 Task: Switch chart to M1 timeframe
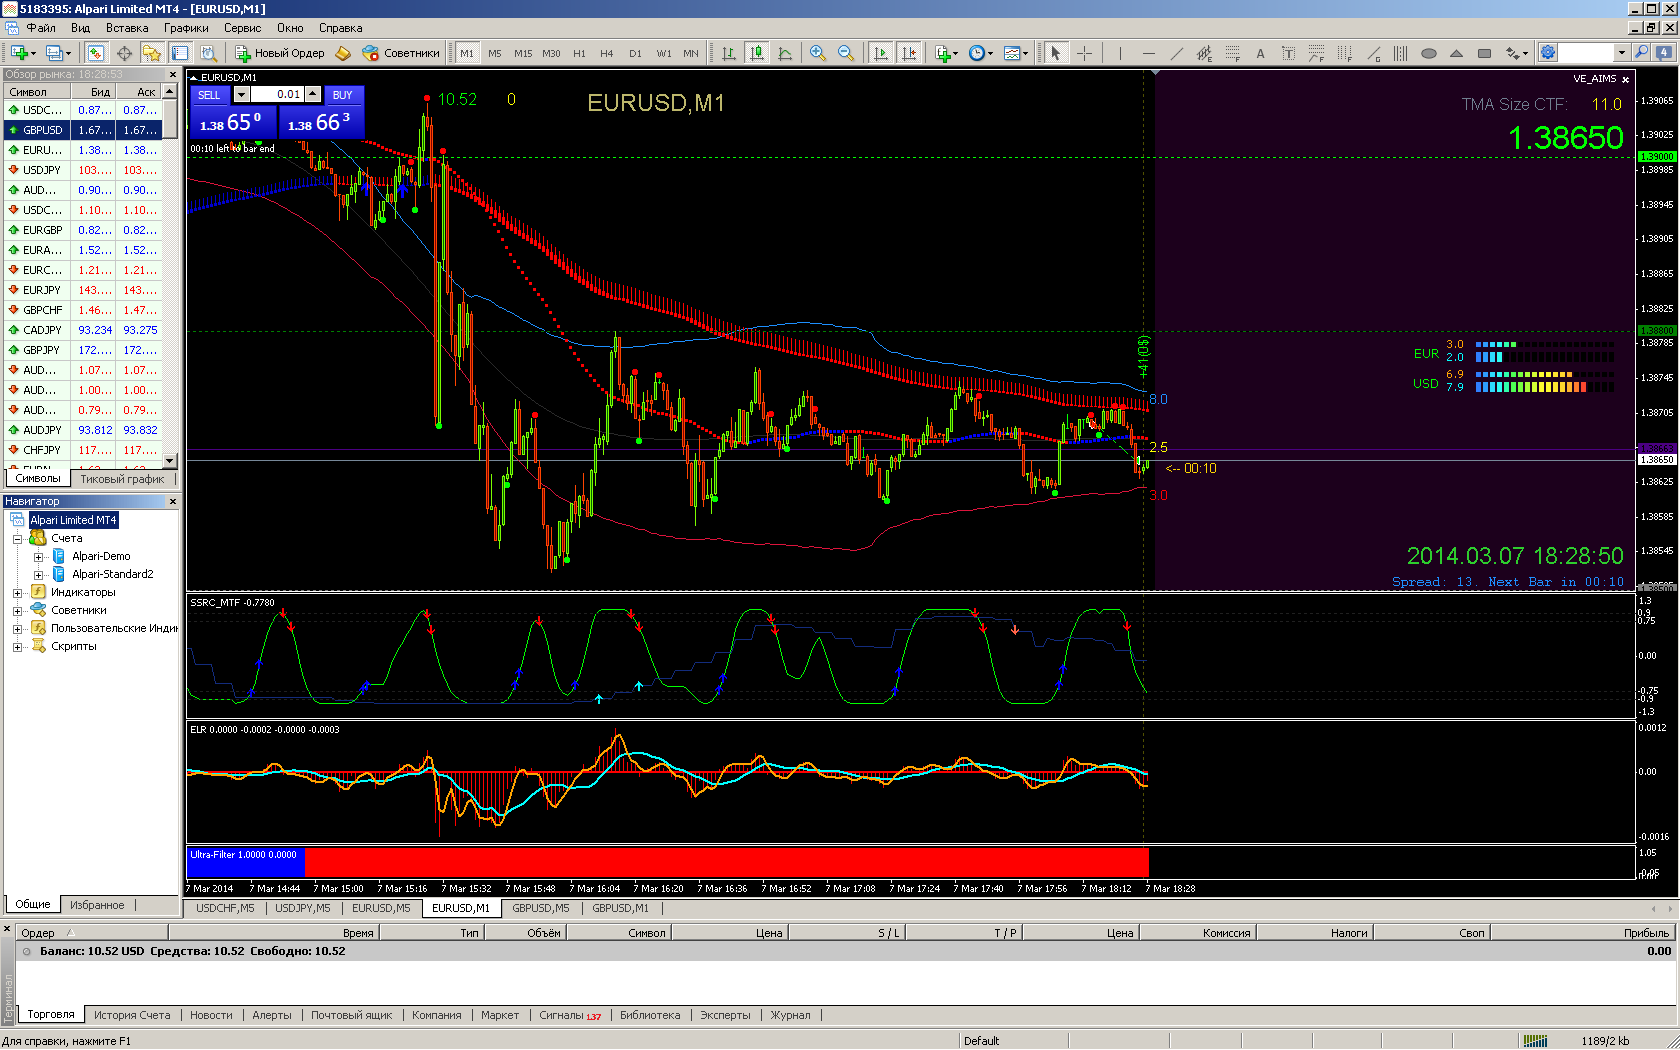coord(467,53)
